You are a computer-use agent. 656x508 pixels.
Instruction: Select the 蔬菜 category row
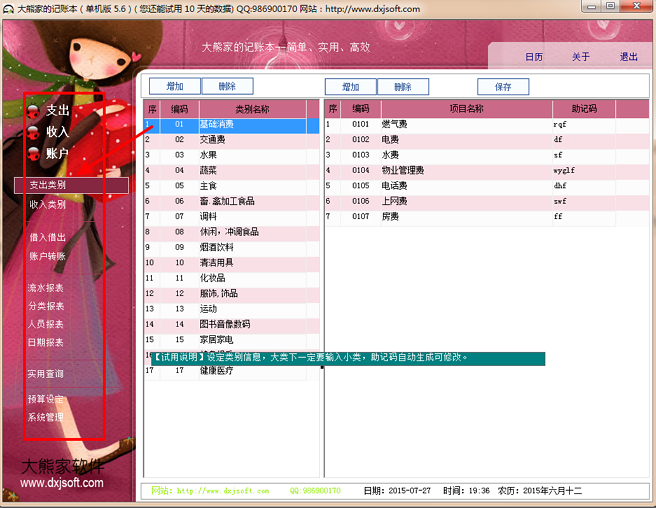[x=231, y=170]
